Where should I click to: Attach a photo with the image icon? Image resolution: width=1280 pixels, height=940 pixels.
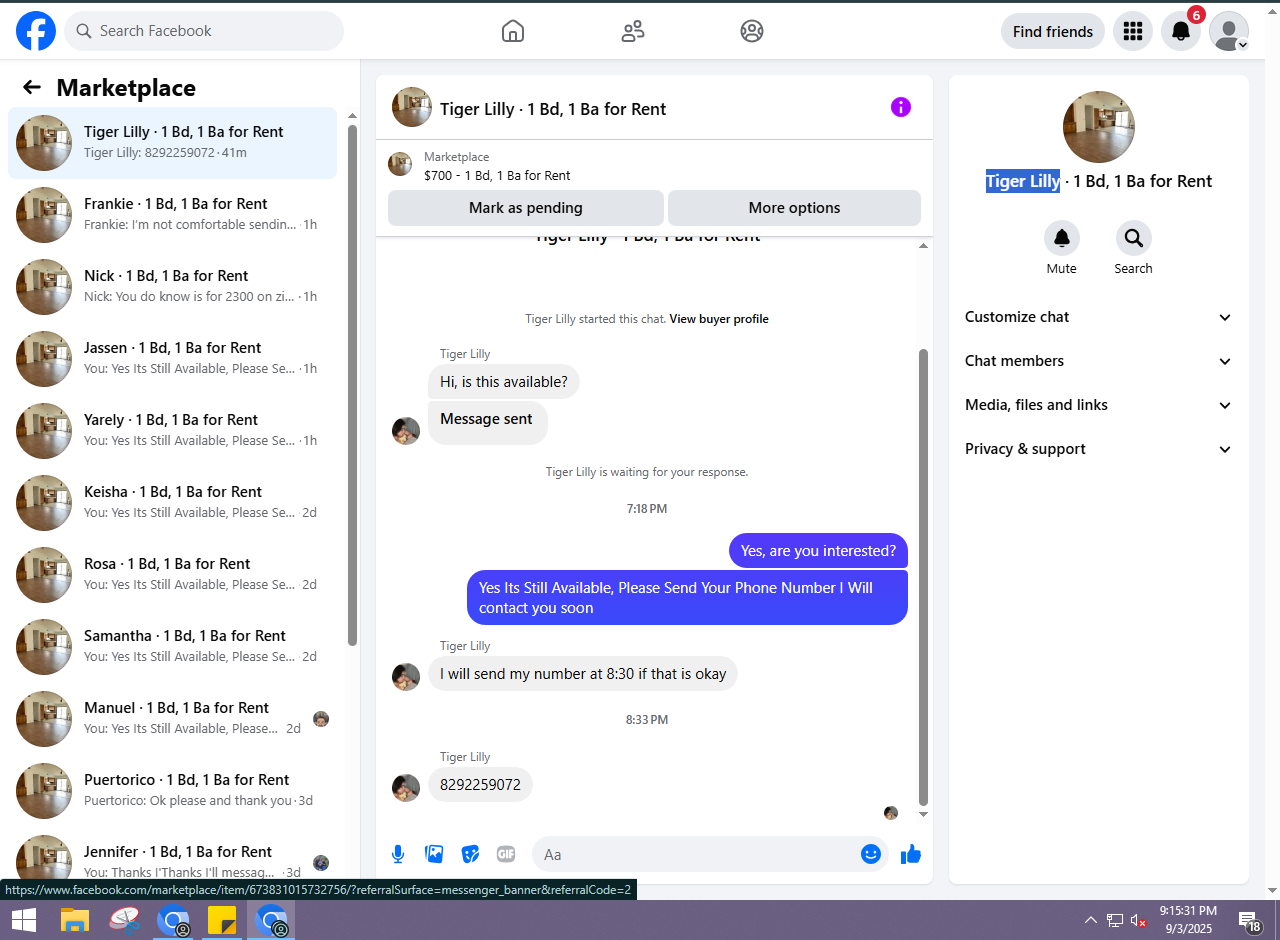pyautogui.click(x=434, y=854)
